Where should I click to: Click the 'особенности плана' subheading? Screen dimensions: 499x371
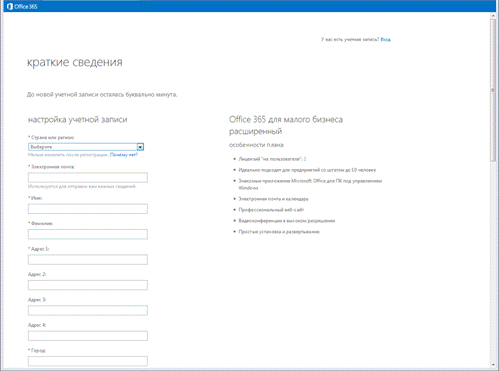point(256,145)
